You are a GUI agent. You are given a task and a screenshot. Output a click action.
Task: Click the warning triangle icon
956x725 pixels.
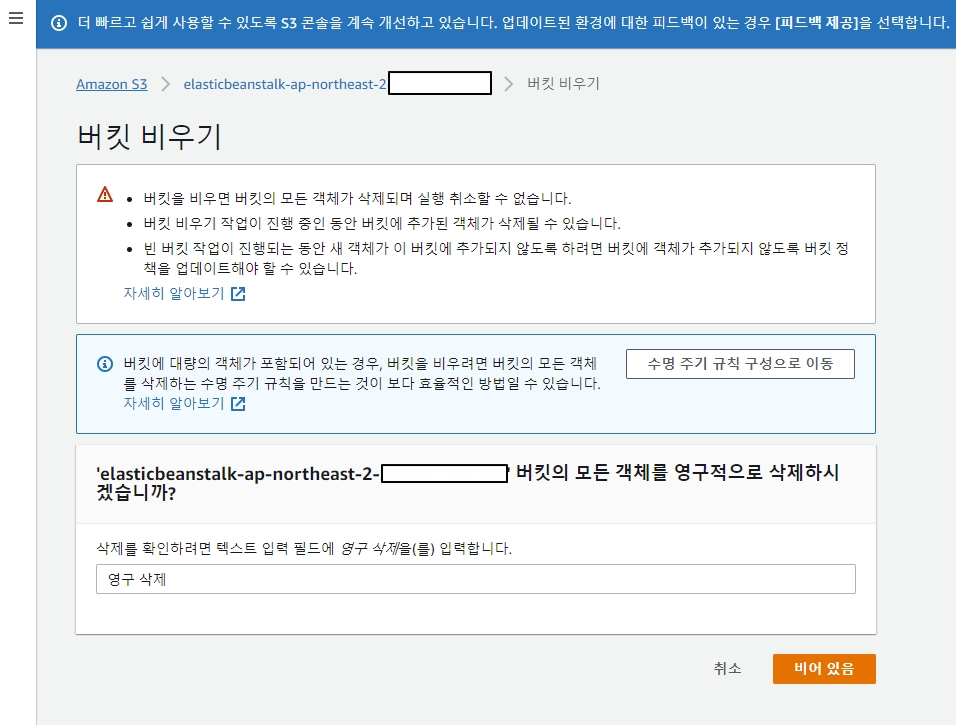click(105, 195)
